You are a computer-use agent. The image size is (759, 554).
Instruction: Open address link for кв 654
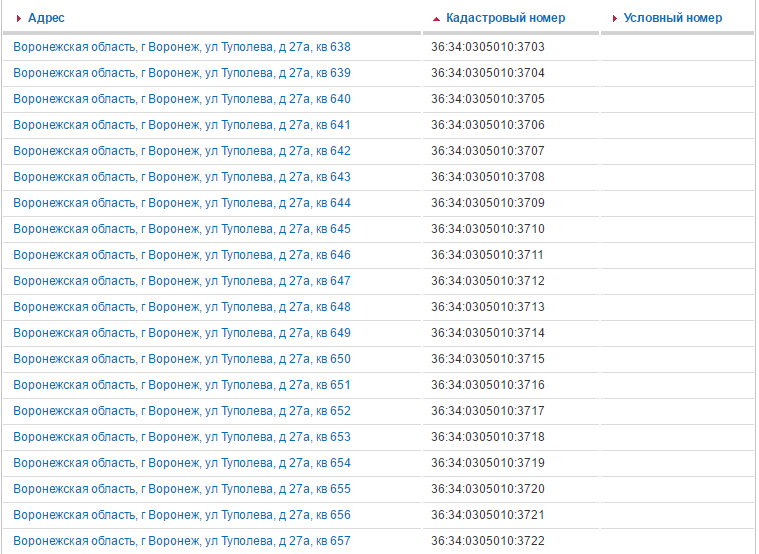point(182,463)
